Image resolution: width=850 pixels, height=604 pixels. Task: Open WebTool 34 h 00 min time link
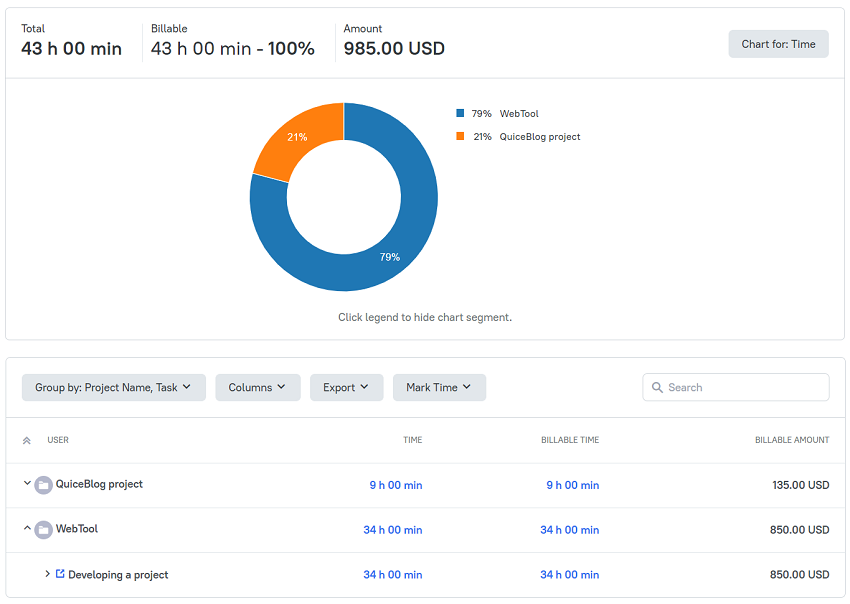point(392,530)
